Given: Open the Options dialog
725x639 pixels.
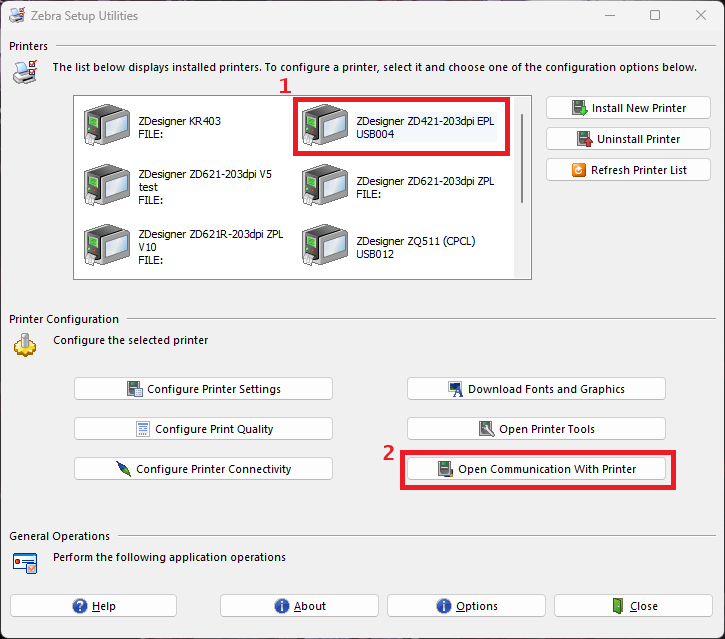Looking at the screenshot, I should (466, 606).
